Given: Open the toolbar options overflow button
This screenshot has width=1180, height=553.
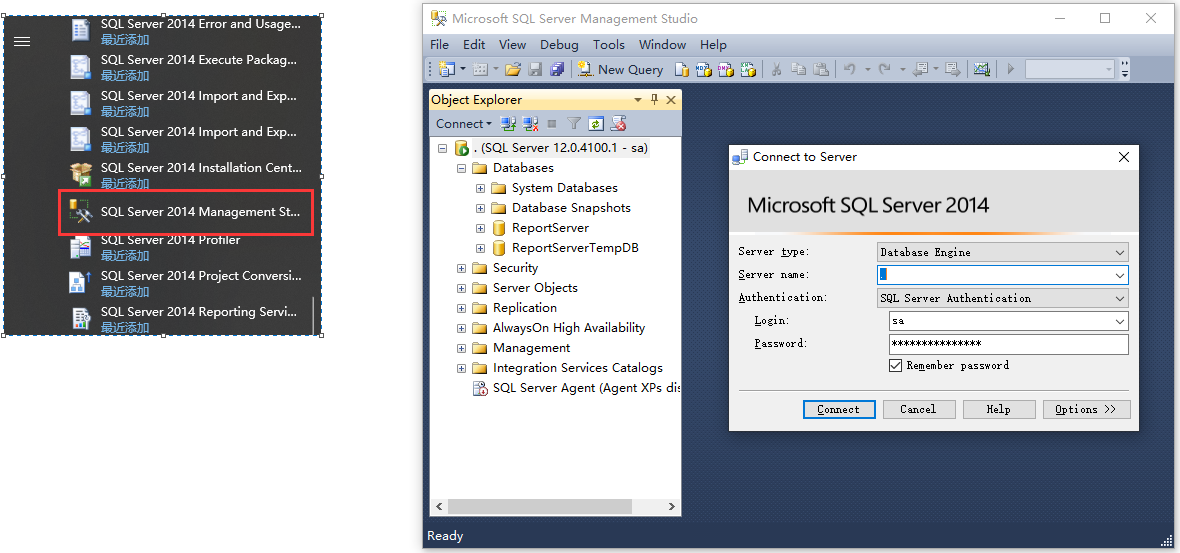Looking at the screenshot, I should 1124,69.
